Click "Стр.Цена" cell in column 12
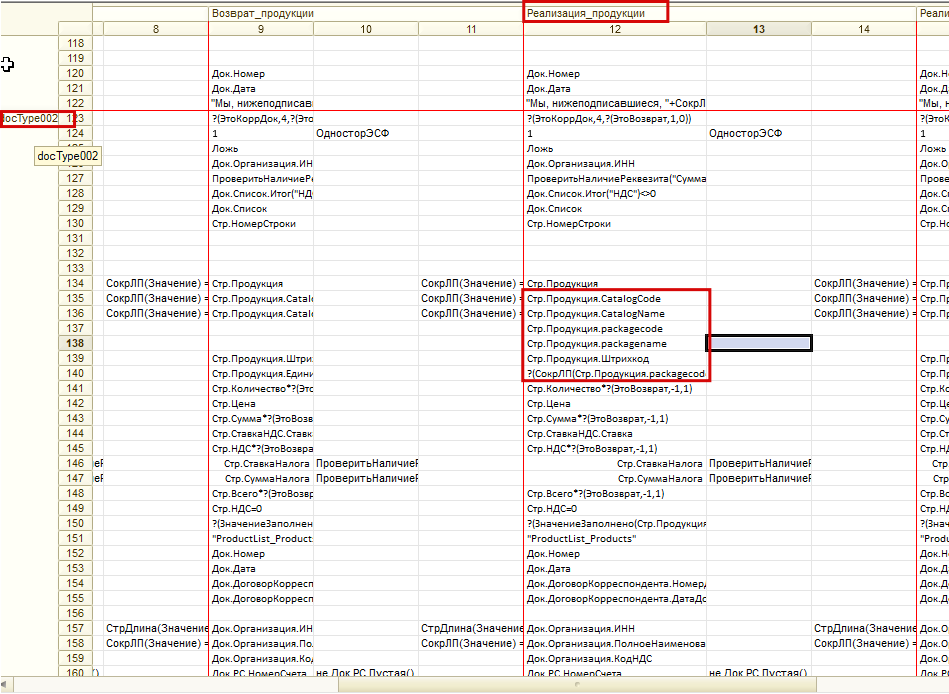The height and width of the screenshot is (694, 949). click(x=615, y=403)
